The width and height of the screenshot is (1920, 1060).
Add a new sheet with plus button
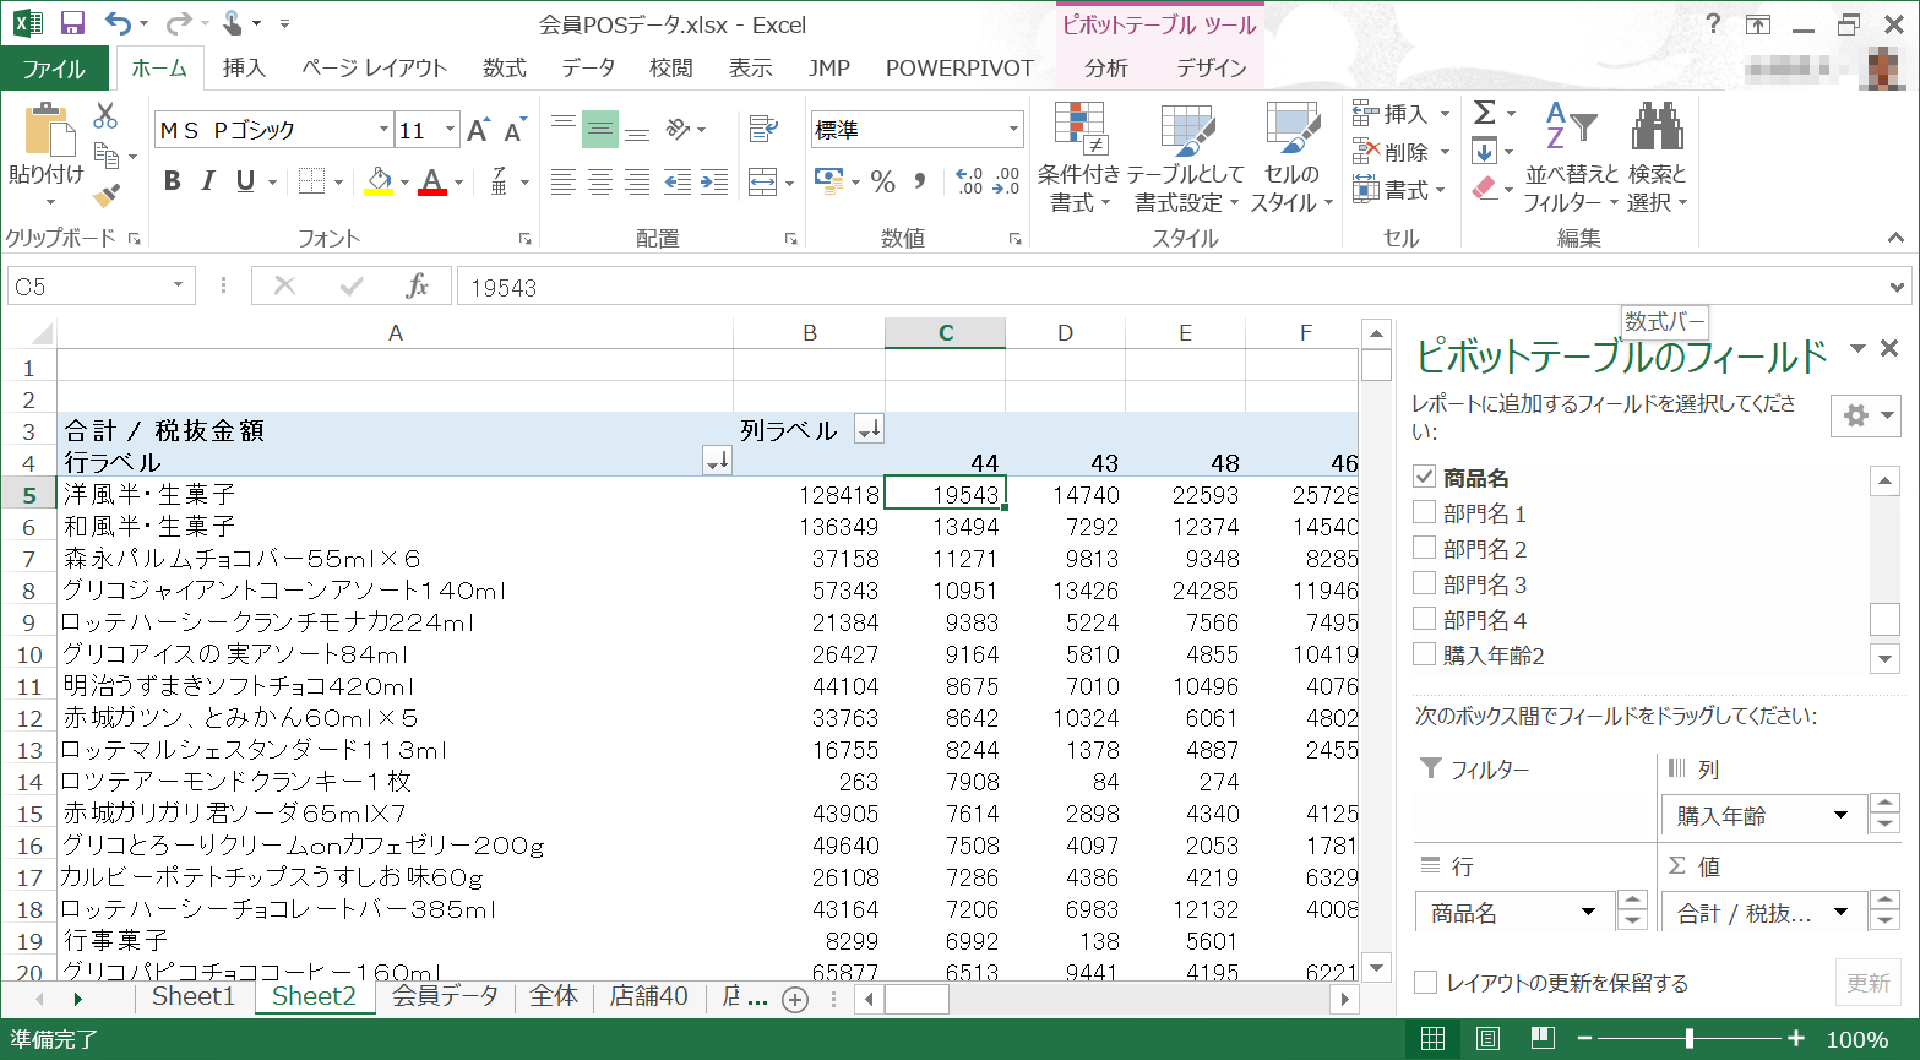tap(795, 999)
